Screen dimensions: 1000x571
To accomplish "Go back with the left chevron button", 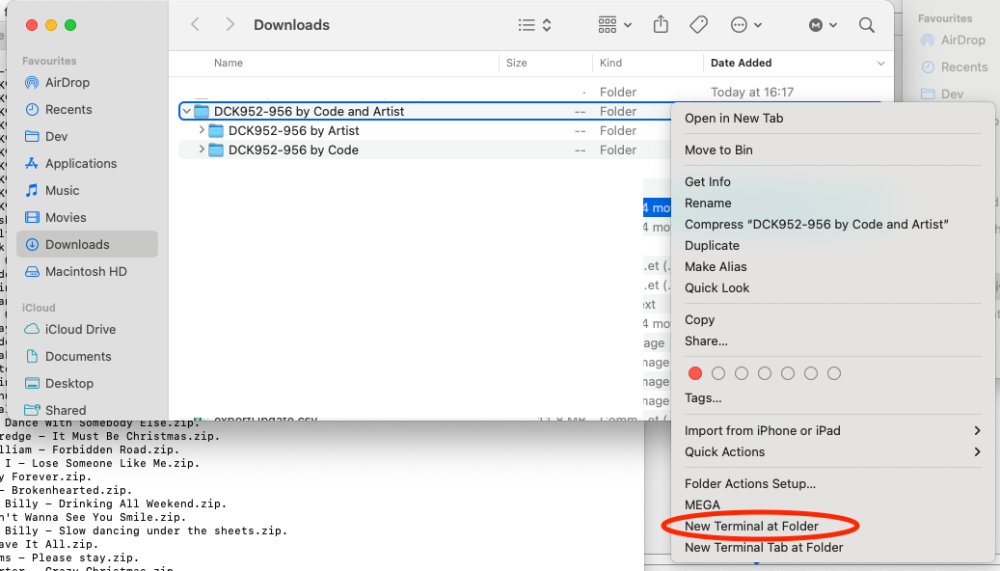I will point(195,25).
